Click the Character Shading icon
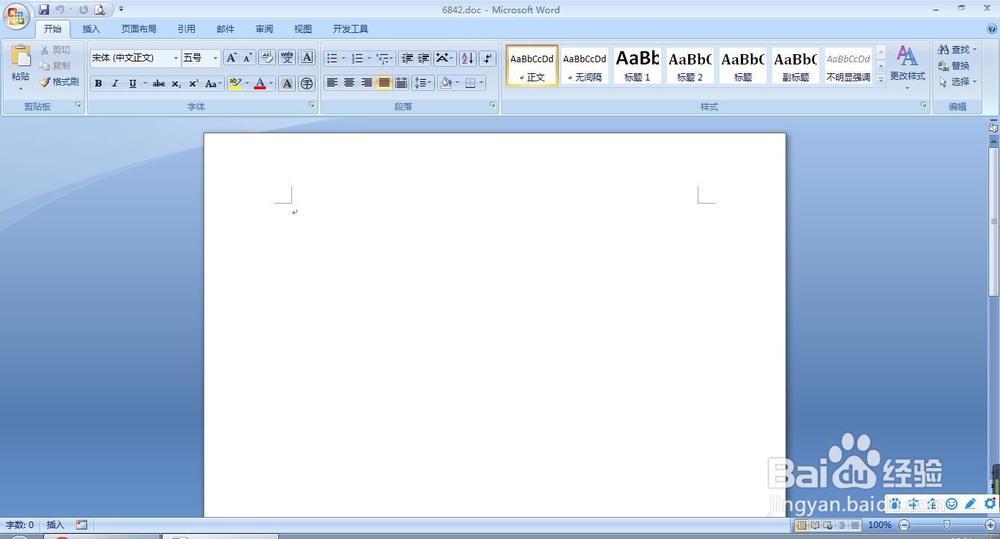 click(x=287, y=84)
